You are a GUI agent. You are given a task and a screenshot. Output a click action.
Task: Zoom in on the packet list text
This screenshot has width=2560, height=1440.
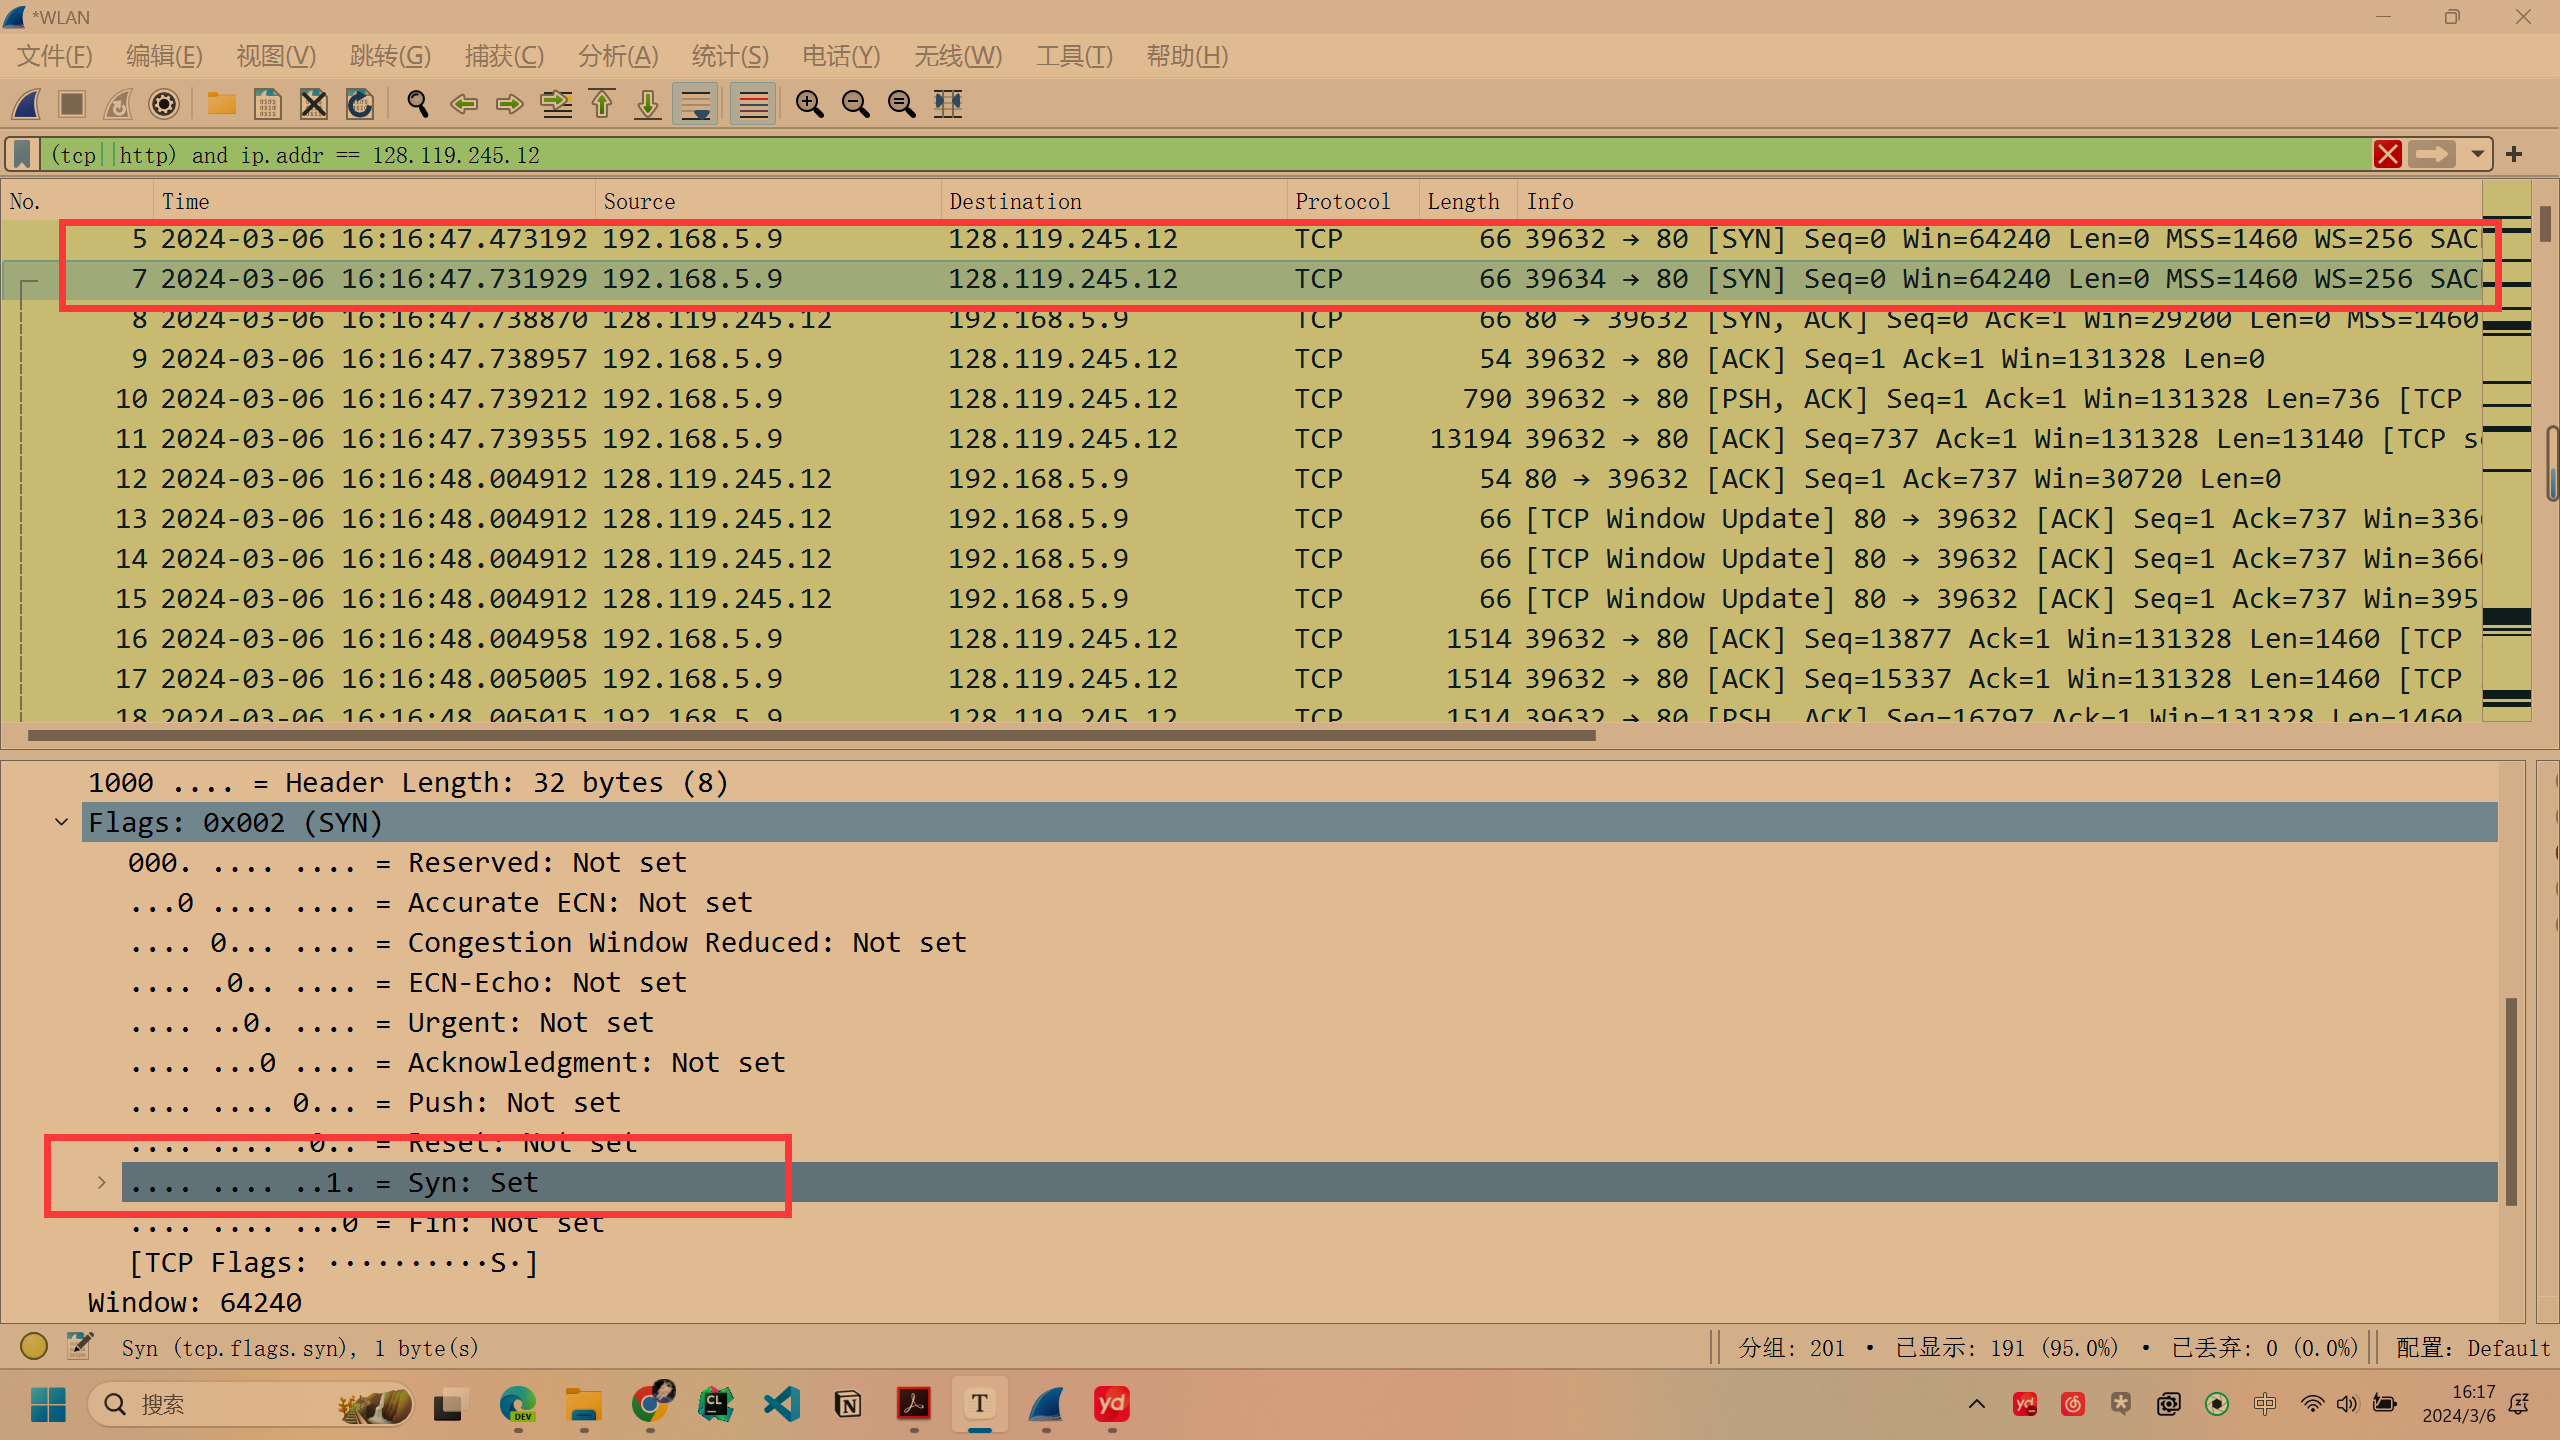[809, 104]
